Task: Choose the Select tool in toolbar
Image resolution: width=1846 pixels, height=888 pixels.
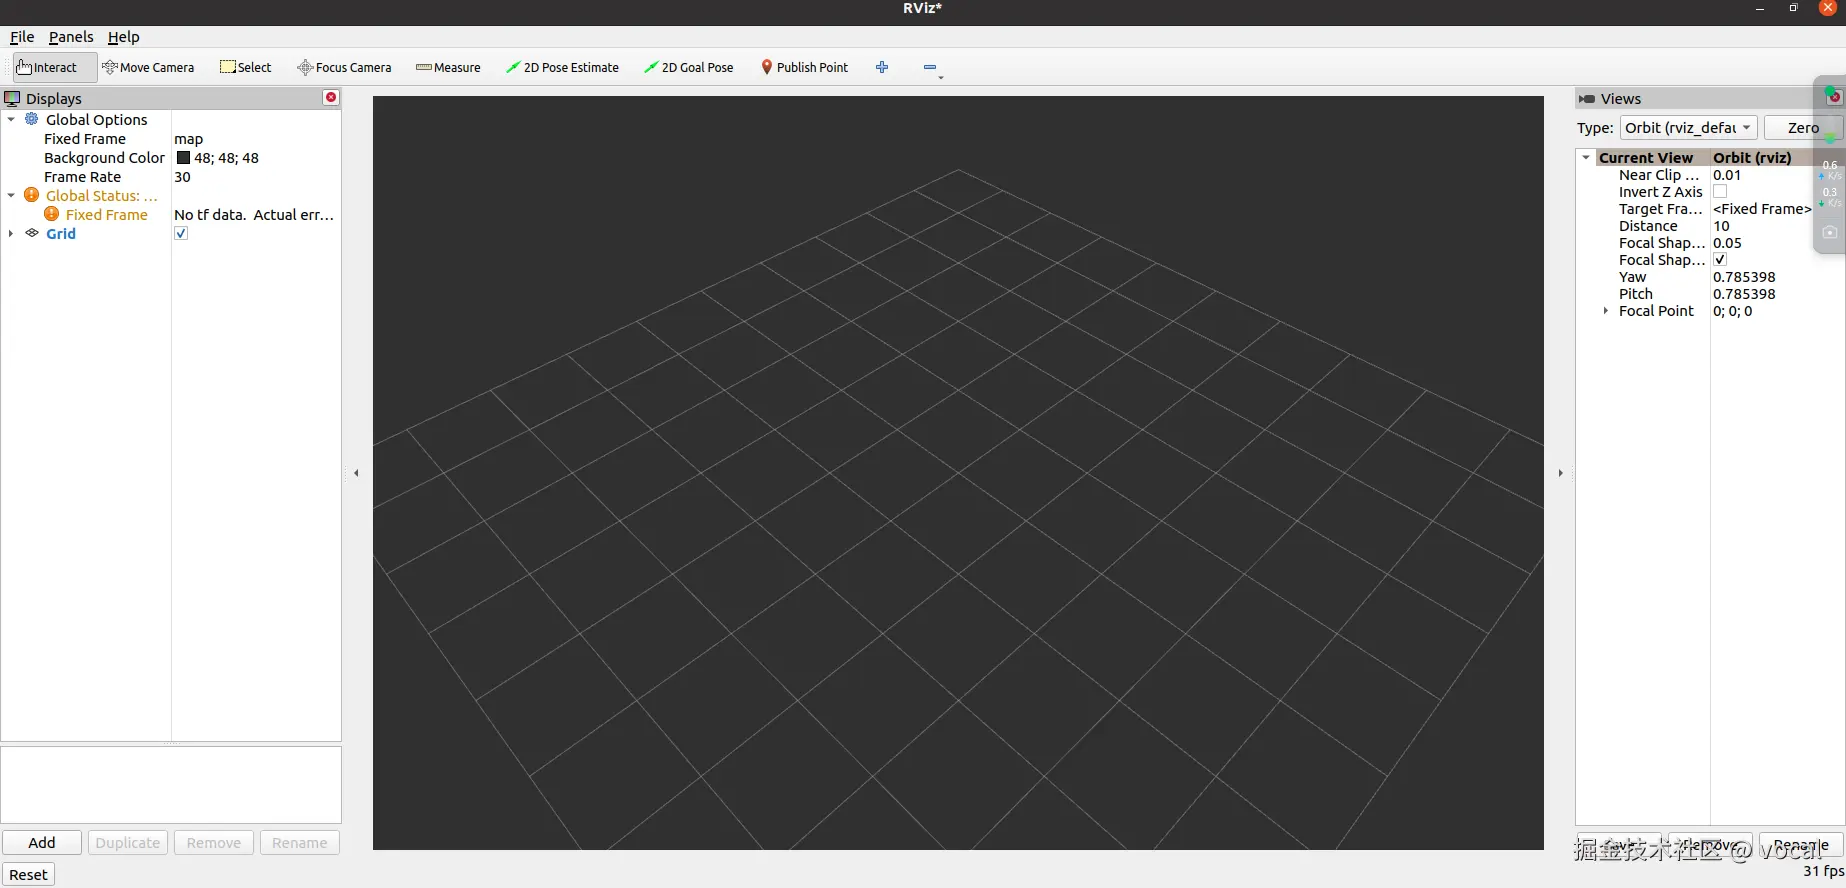Action: [246, 67]
